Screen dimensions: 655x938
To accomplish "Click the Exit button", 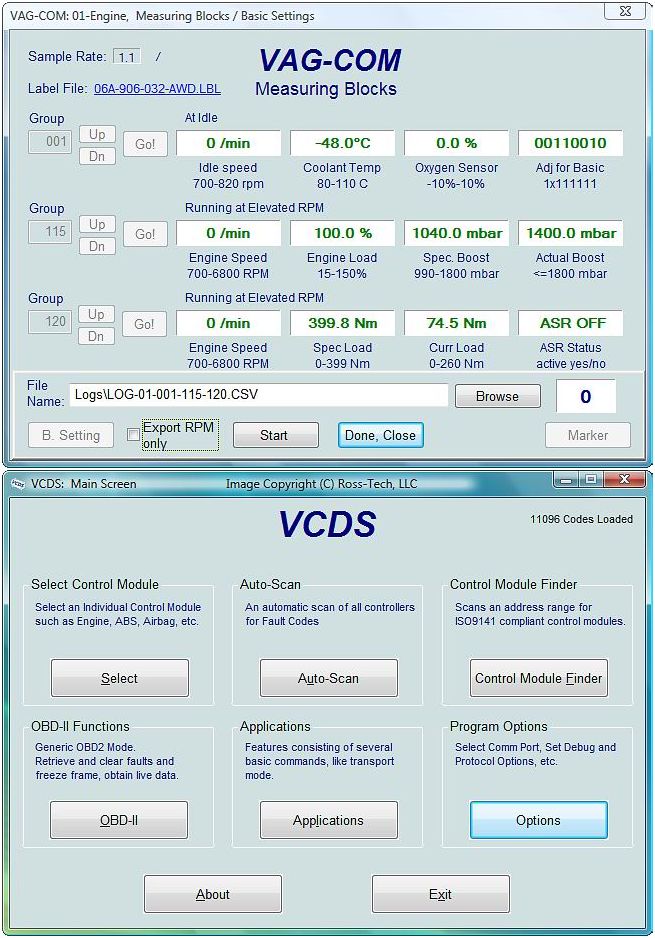I will 441,894.
